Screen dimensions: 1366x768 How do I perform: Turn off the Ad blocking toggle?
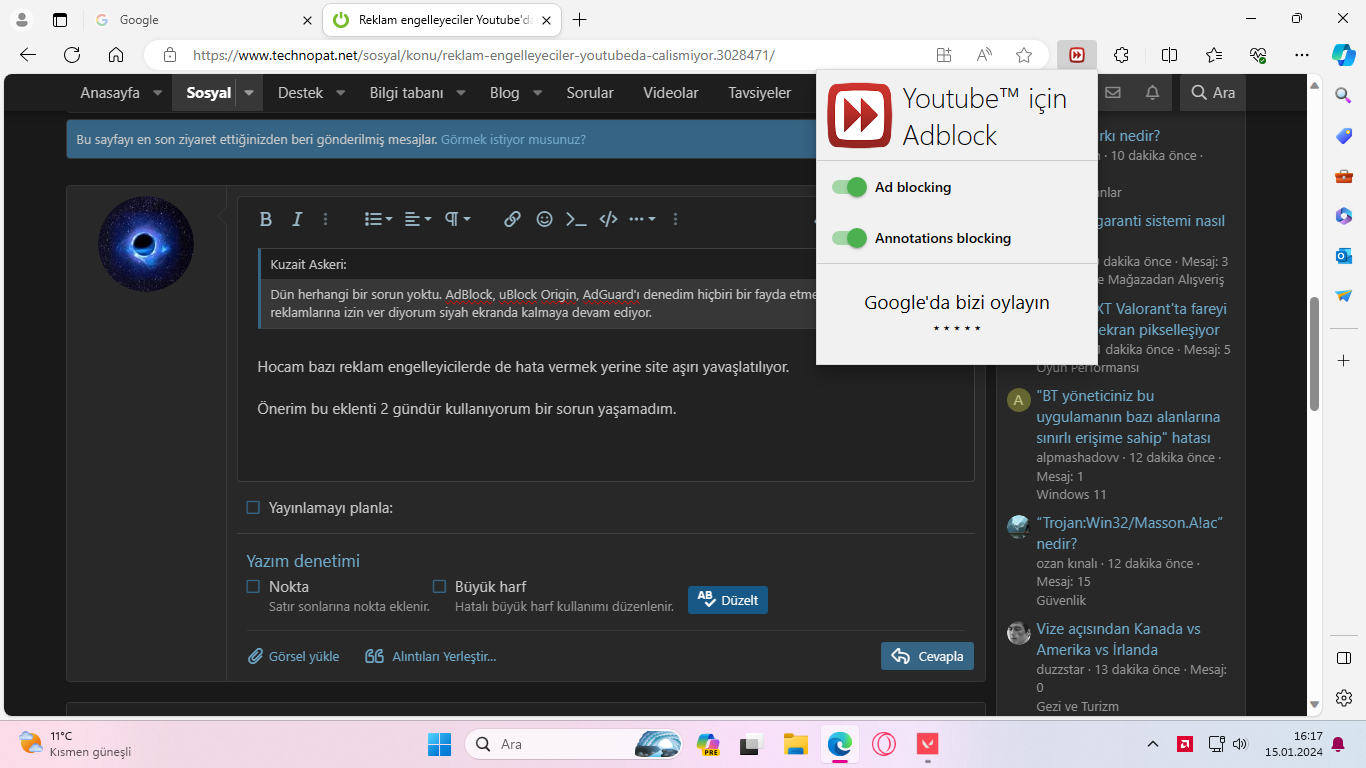tap(849, 187)
